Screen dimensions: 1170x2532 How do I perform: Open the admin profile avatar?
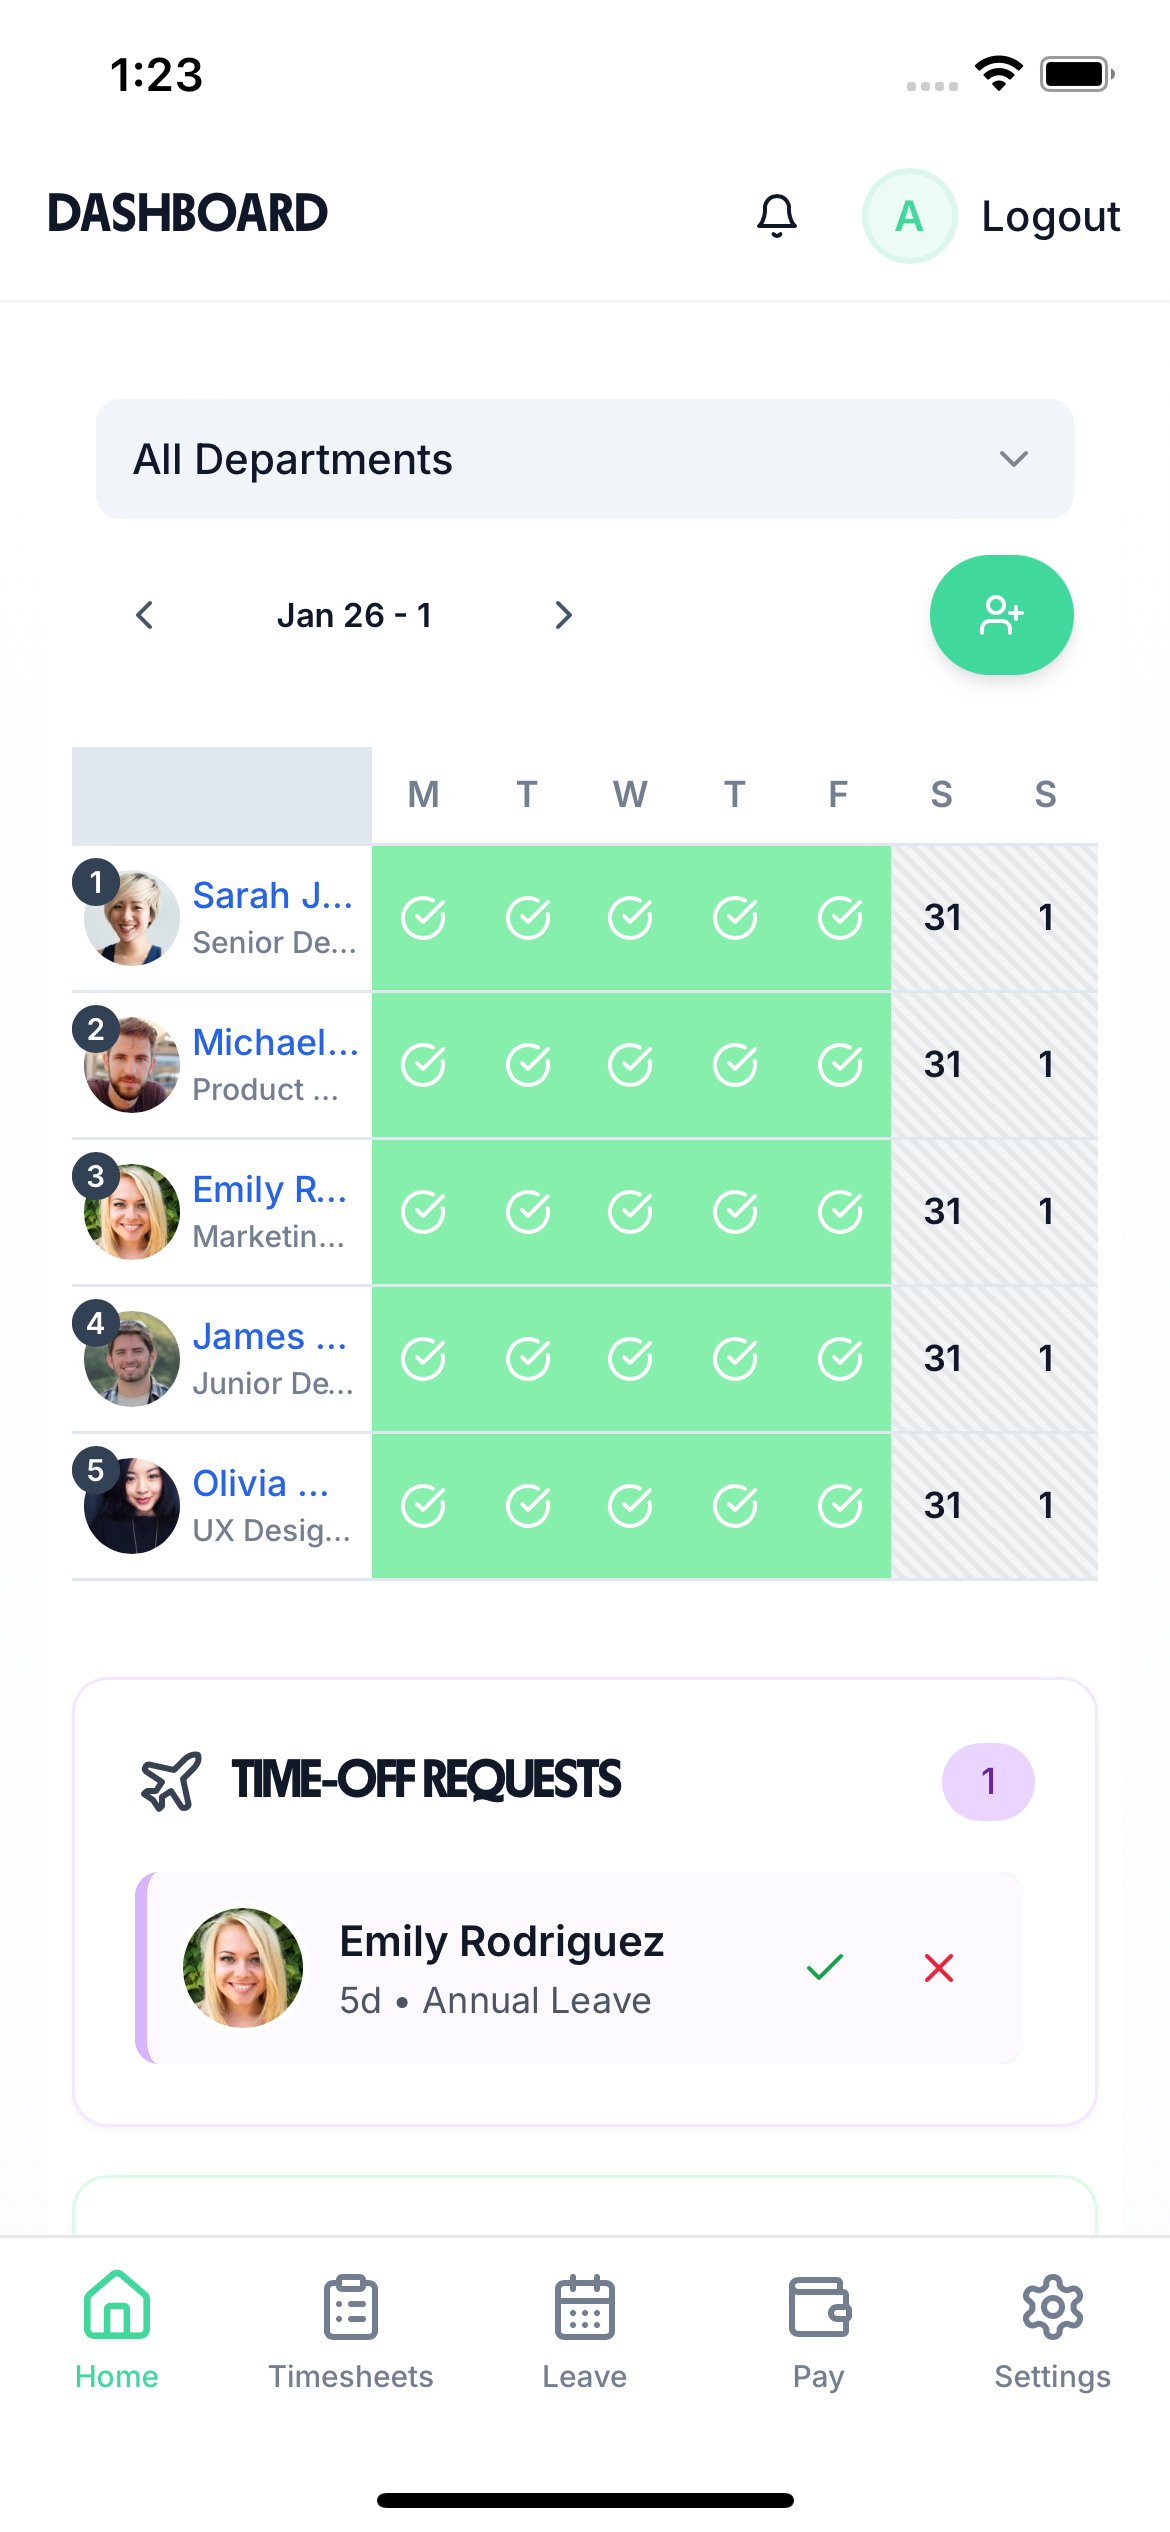pos(909,216)
